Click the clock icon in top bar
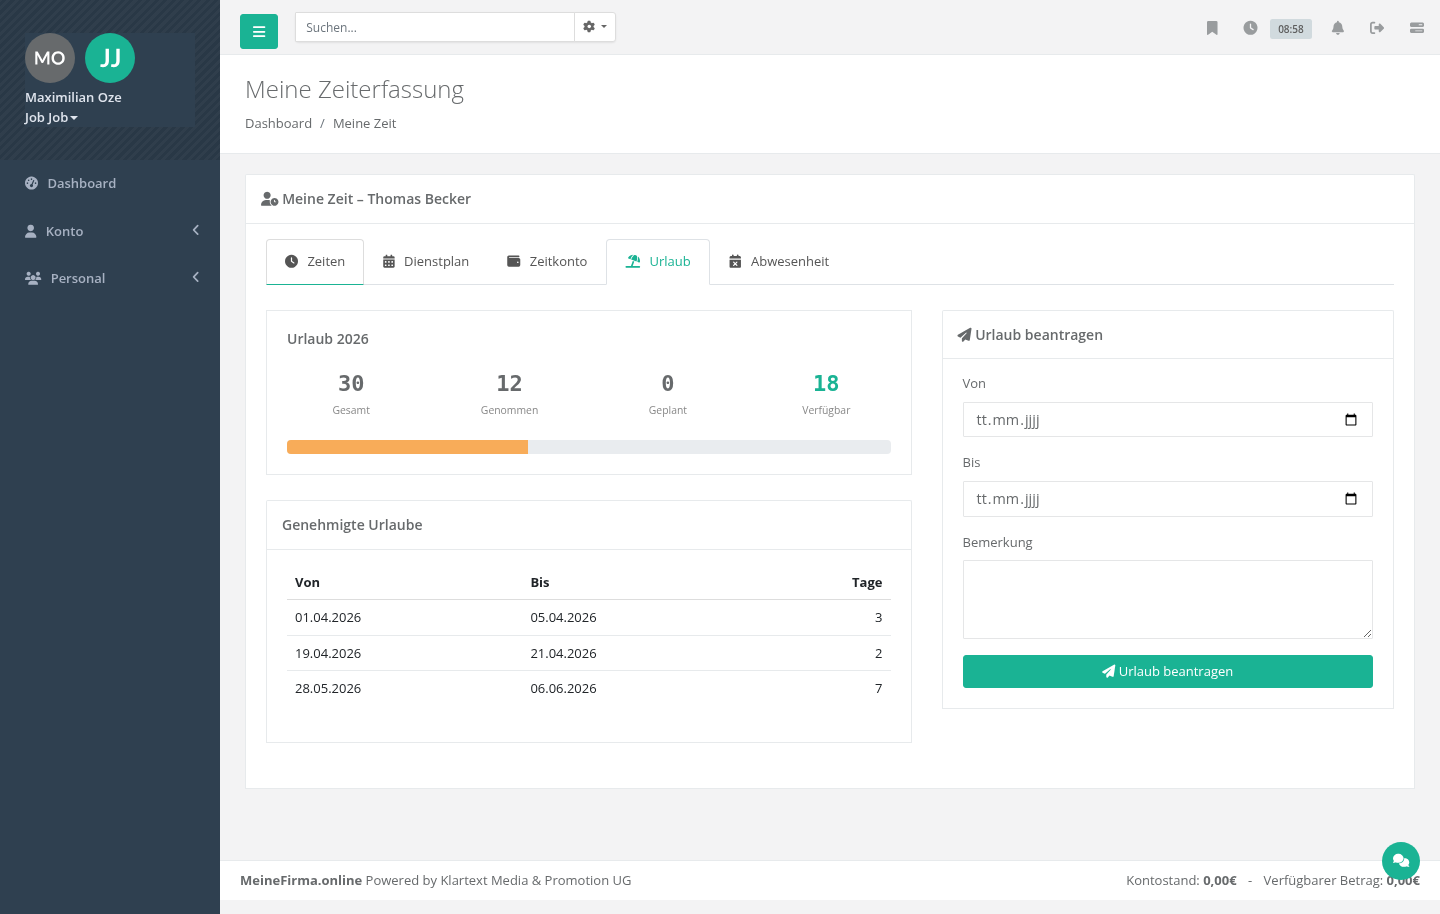The image size is (1440, 914). [1250, 28]
